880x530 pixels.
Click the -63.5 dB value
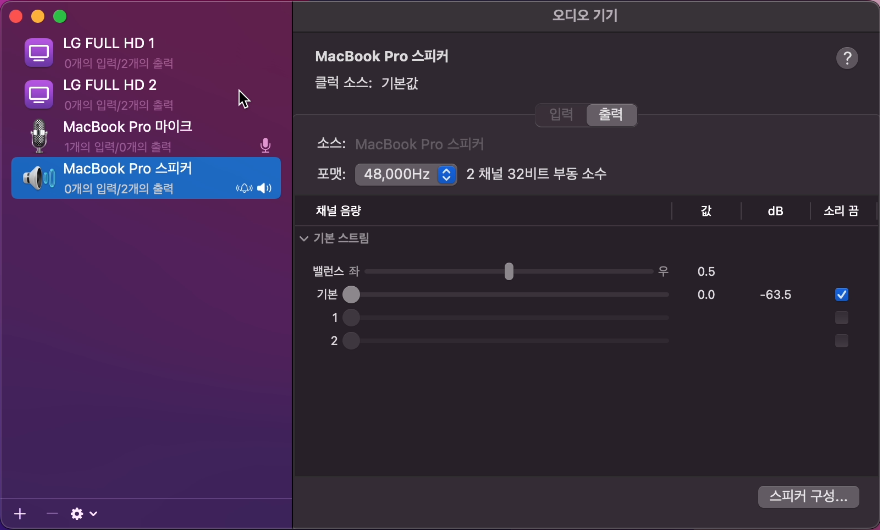pyautogui.click(x=775, y=295)
